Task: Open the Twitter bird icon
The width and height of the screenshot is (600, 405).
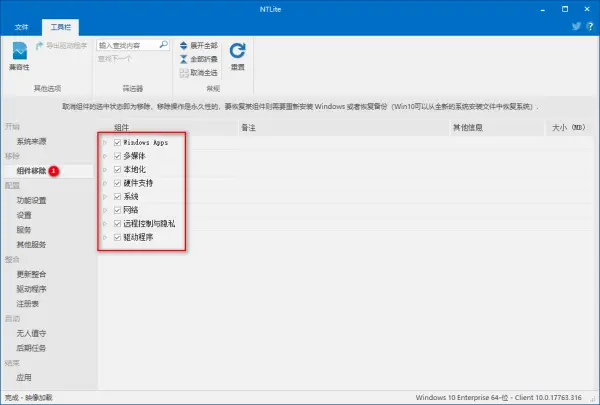Action: coord(576,26)
